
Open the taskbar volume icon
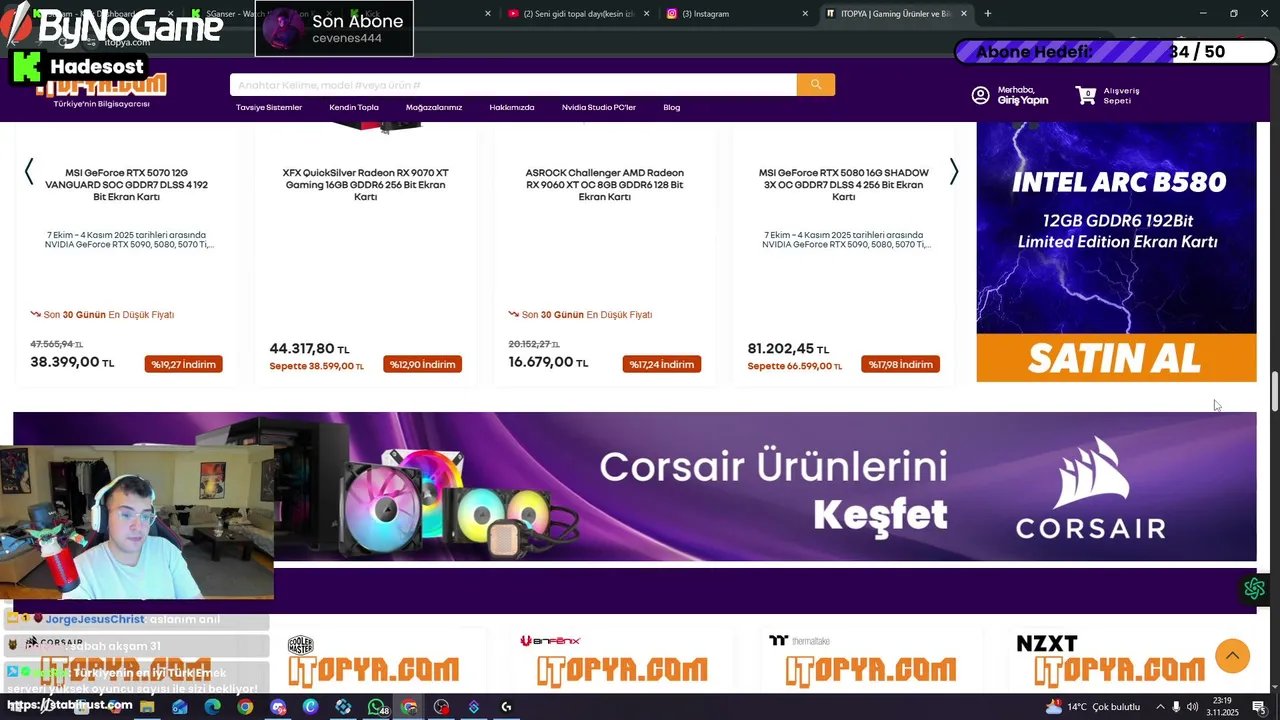[1192, 707]
